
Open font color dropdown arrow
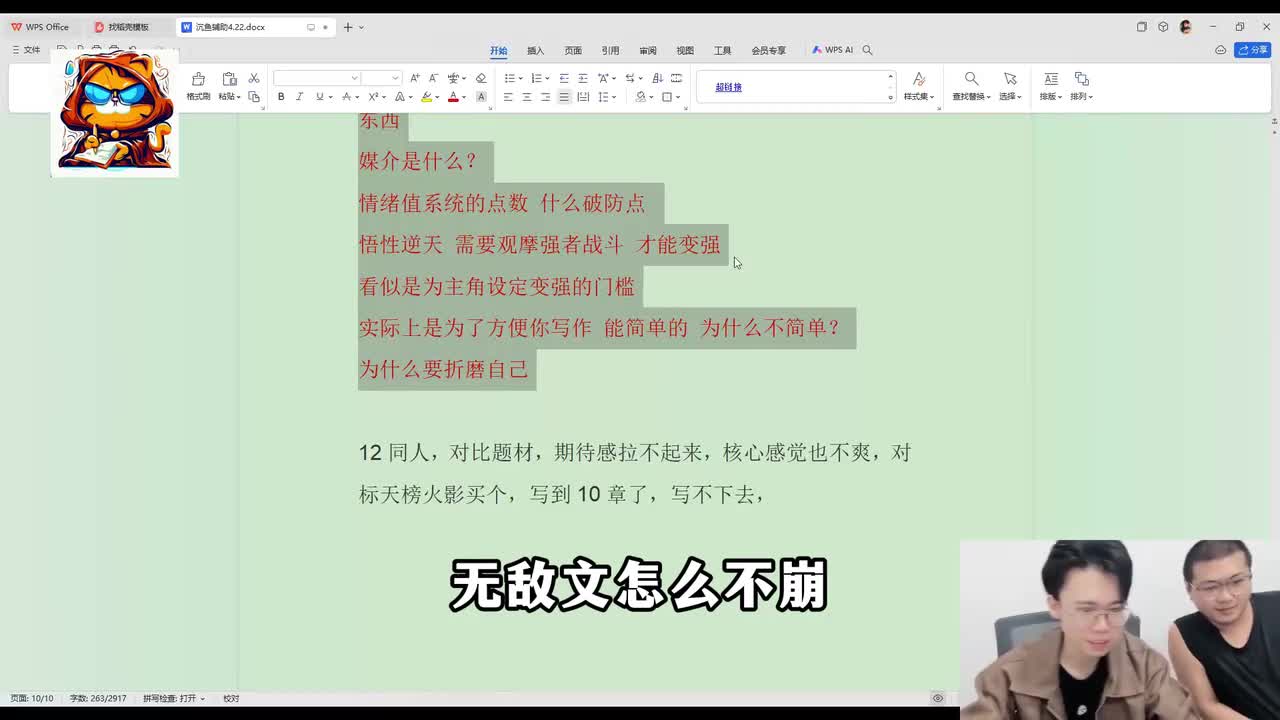[x=464, y=98]
